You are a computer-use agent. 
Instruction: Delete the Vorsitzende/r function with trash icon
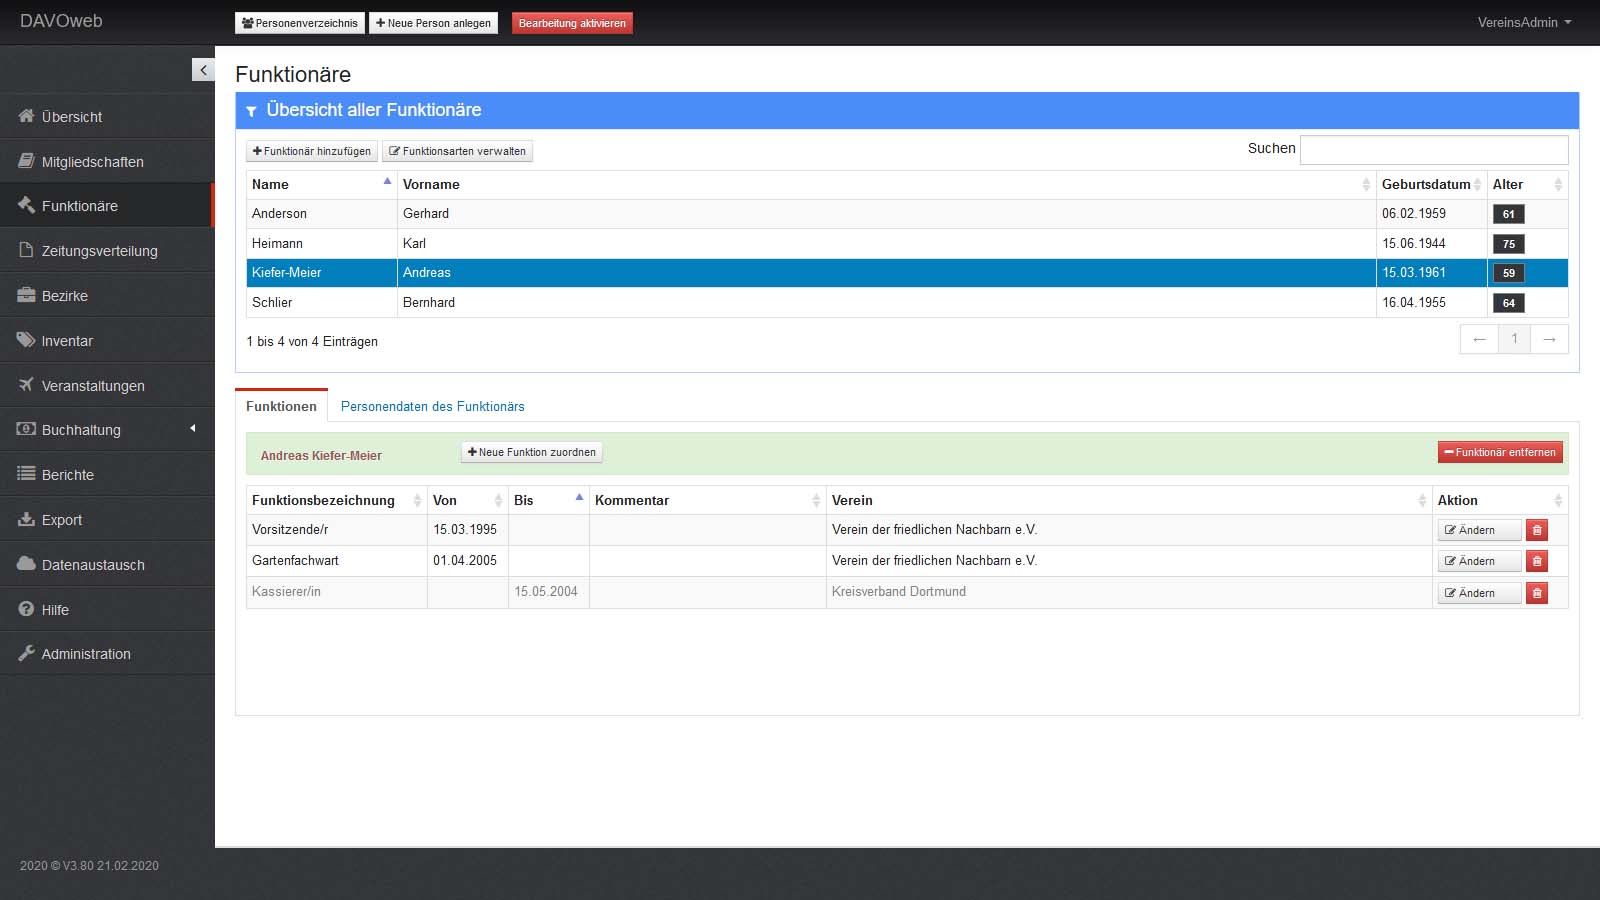(x=1537, y=530)
